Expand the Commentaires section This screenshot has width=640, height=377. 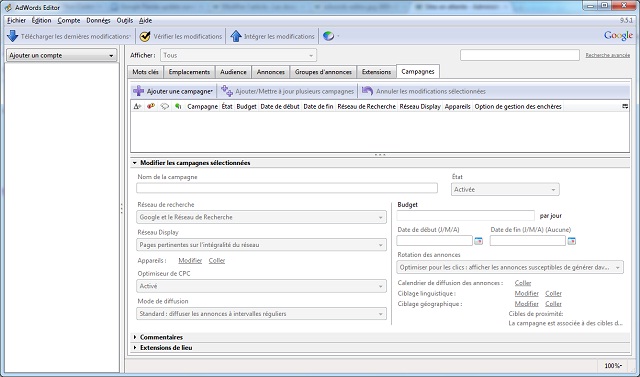click(x=135, y=337)
